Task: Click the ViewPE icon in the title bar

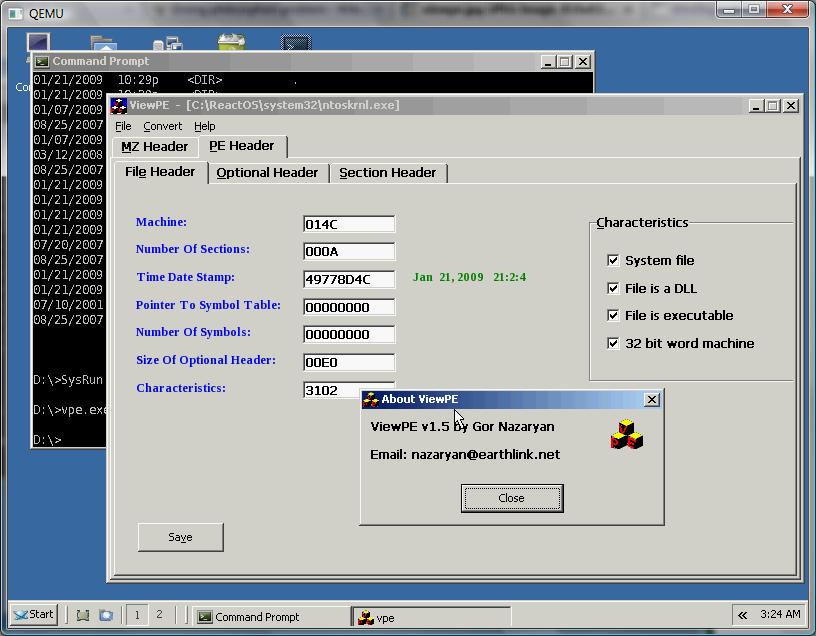Action: pyautogui.click(x=119, y=106)
